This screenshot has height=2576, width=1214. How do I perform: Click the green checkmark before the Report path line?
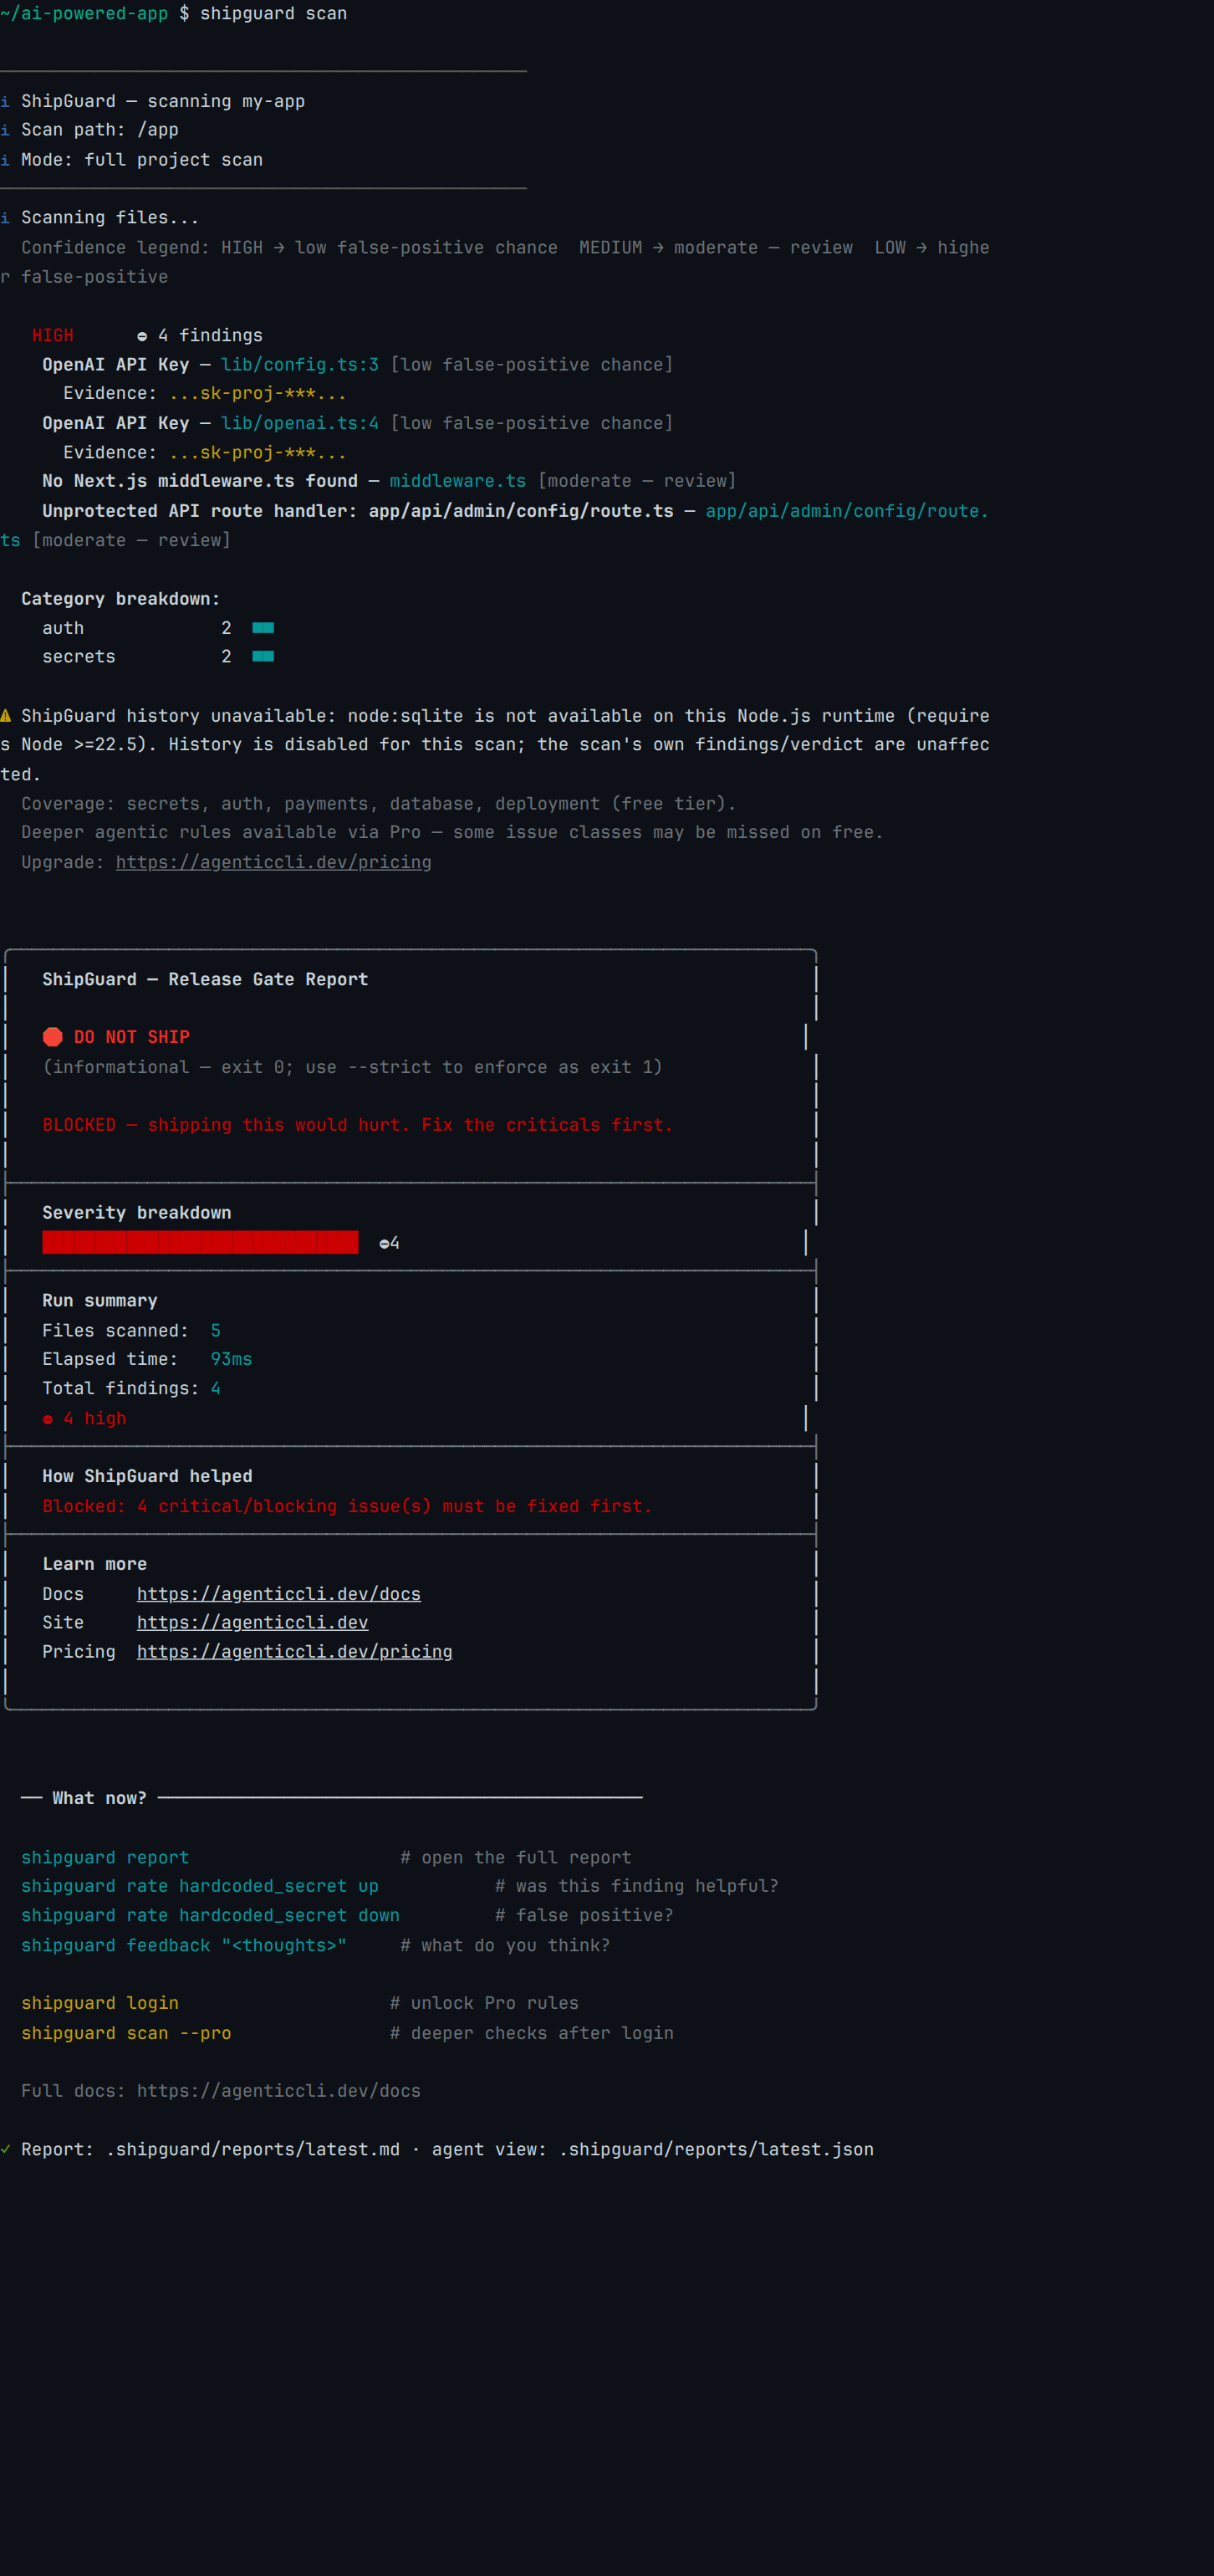point(5,2149)
